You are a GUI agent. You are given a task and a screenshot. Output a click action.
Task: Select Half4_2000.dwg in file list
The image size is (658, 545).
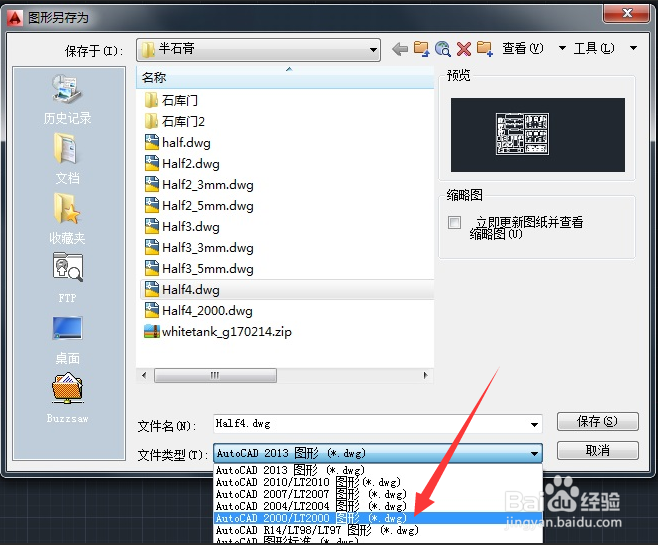tap(198, 310)
